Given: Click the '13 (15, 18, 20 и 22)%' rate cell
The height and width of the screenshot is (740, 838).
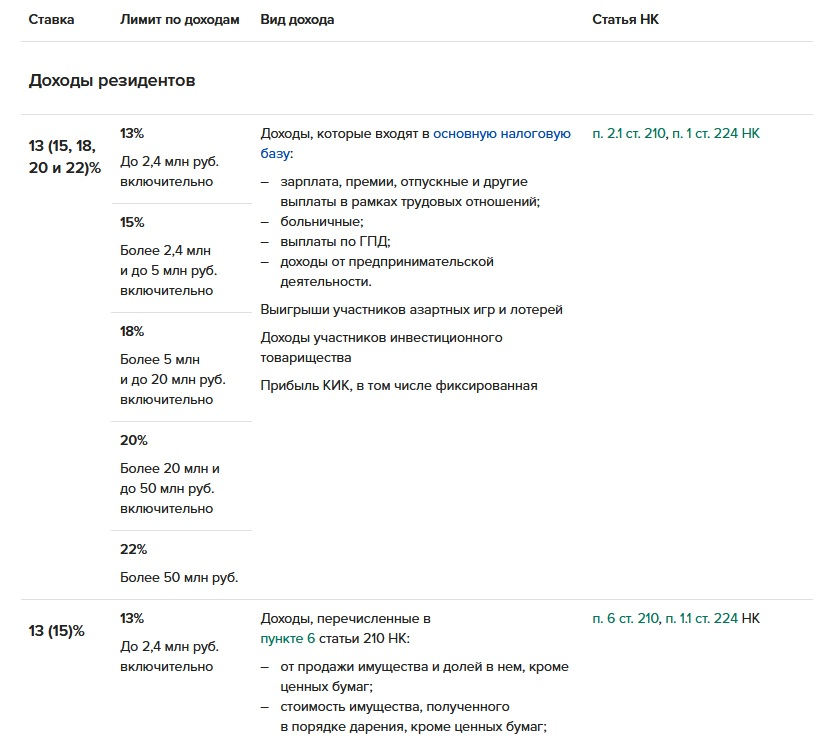Looking at the screenshot, I should [65, 157].
